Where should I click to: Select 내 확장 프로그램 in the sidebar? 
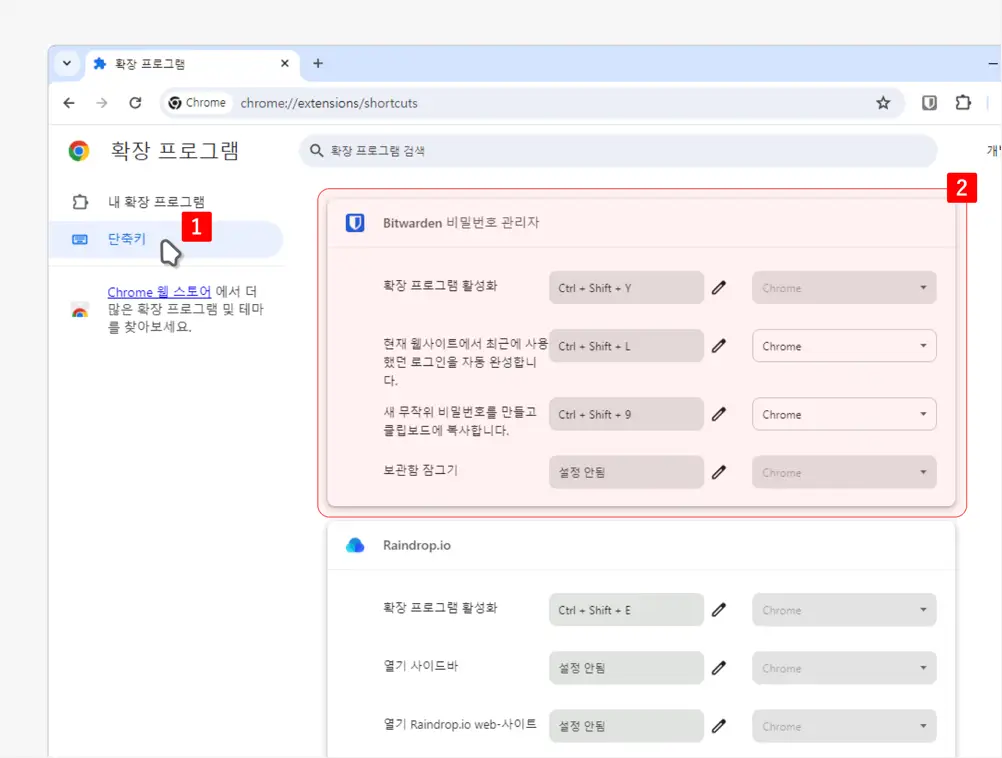coord(156,202)
